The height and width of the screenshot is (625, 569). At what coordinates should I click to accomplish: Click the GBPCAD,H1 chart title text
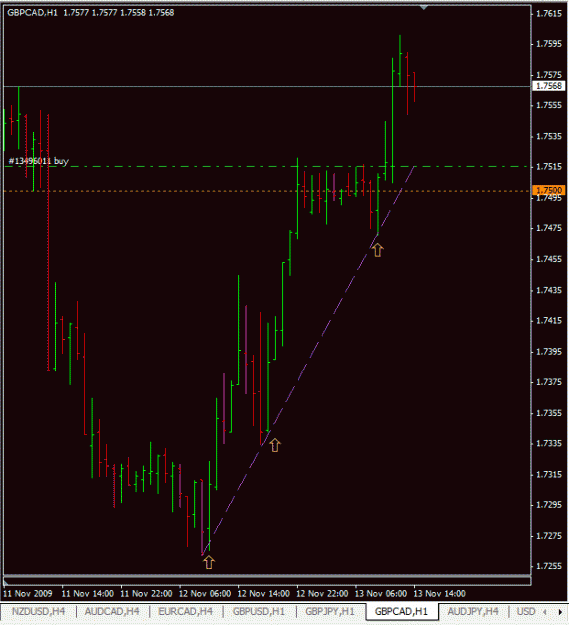tap(32, 13)
